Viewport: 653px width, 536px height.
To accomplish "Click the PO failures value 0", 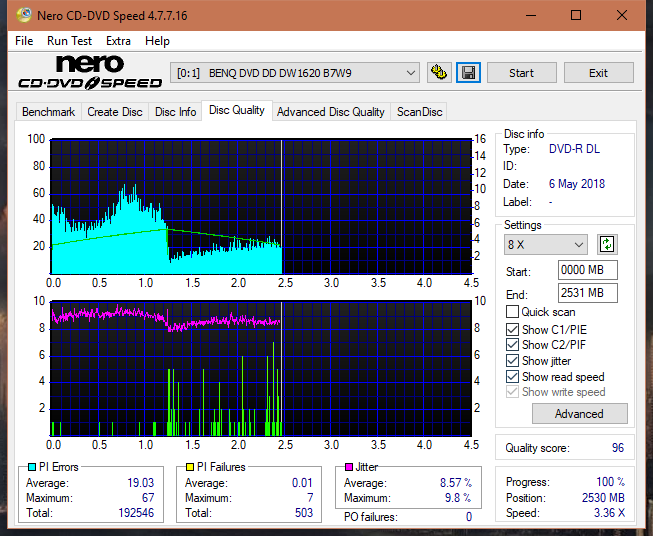I will click(x=469, y=517).
